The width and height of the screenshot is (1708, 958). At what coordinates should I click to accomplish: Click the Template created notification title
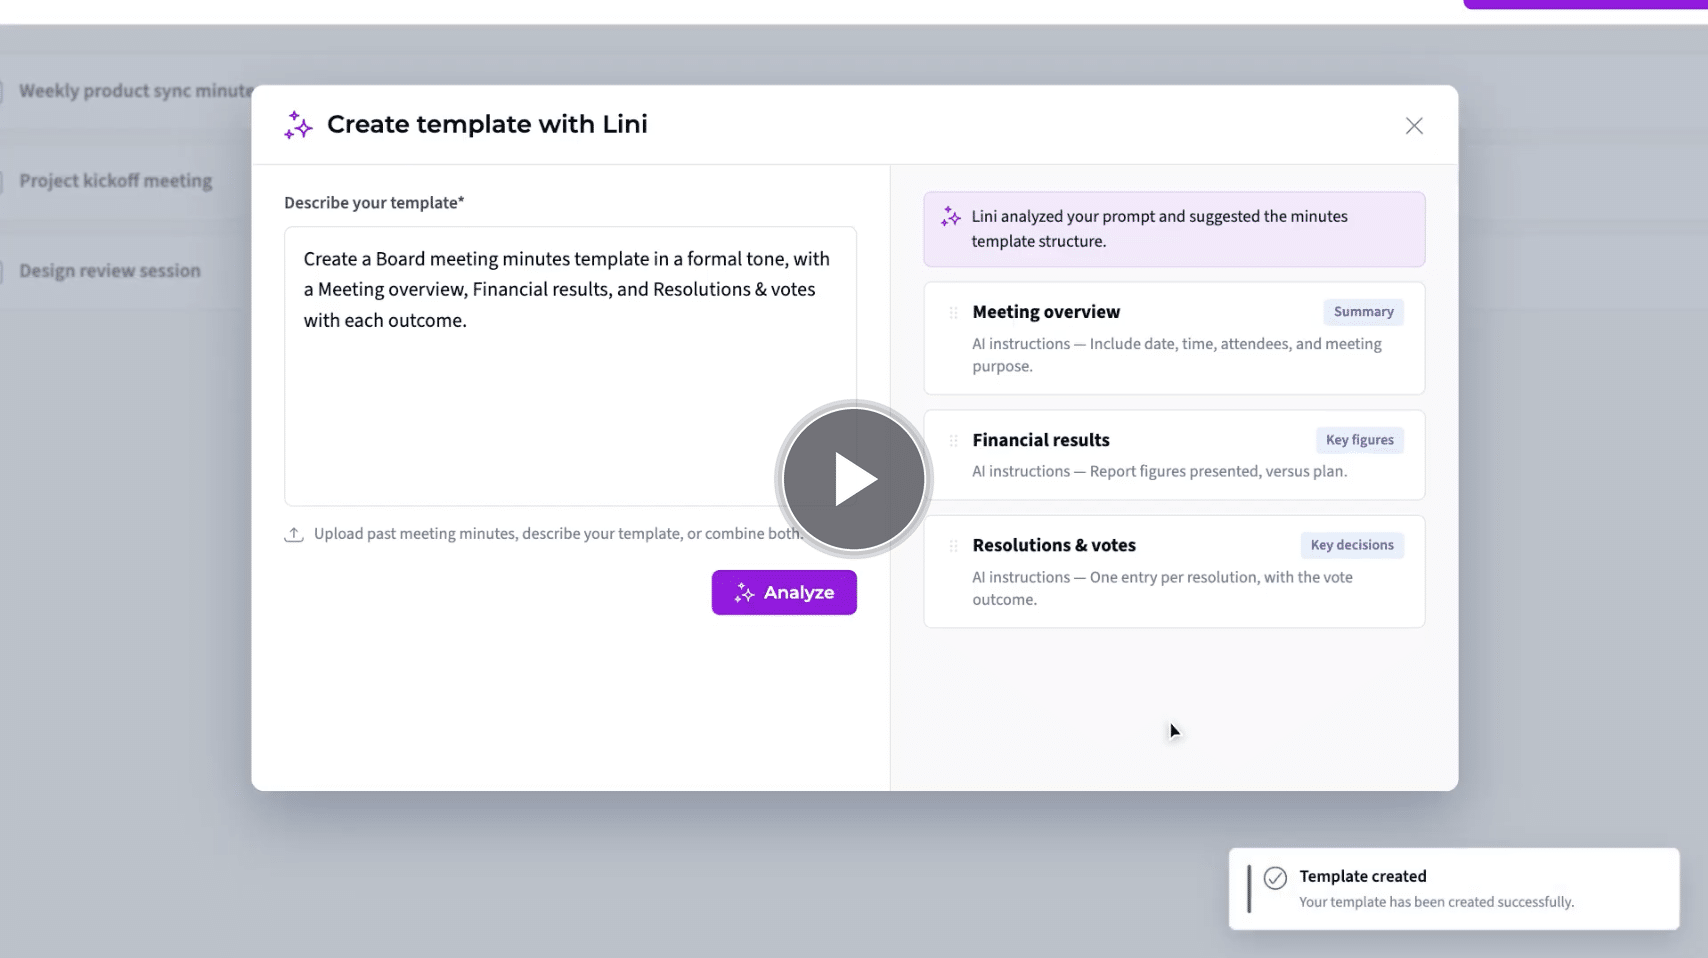pyautogui.click(x=1363, y=876)
